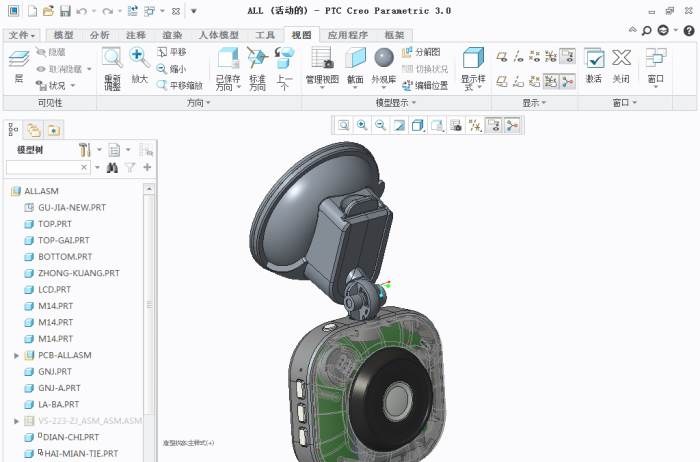
Task: Switch to the 工具 (Tools) tab
Action: (x=265, y=35)
